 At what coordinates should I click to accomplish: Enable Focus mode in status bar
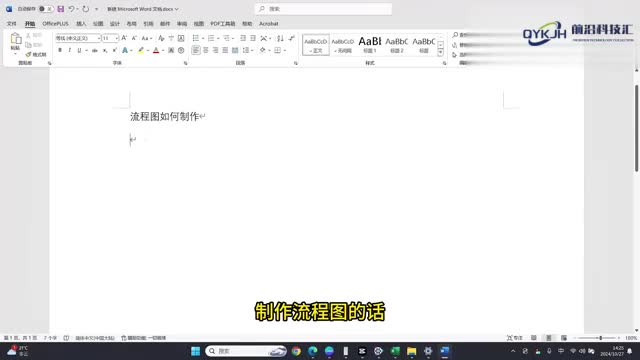pos(514,338)
